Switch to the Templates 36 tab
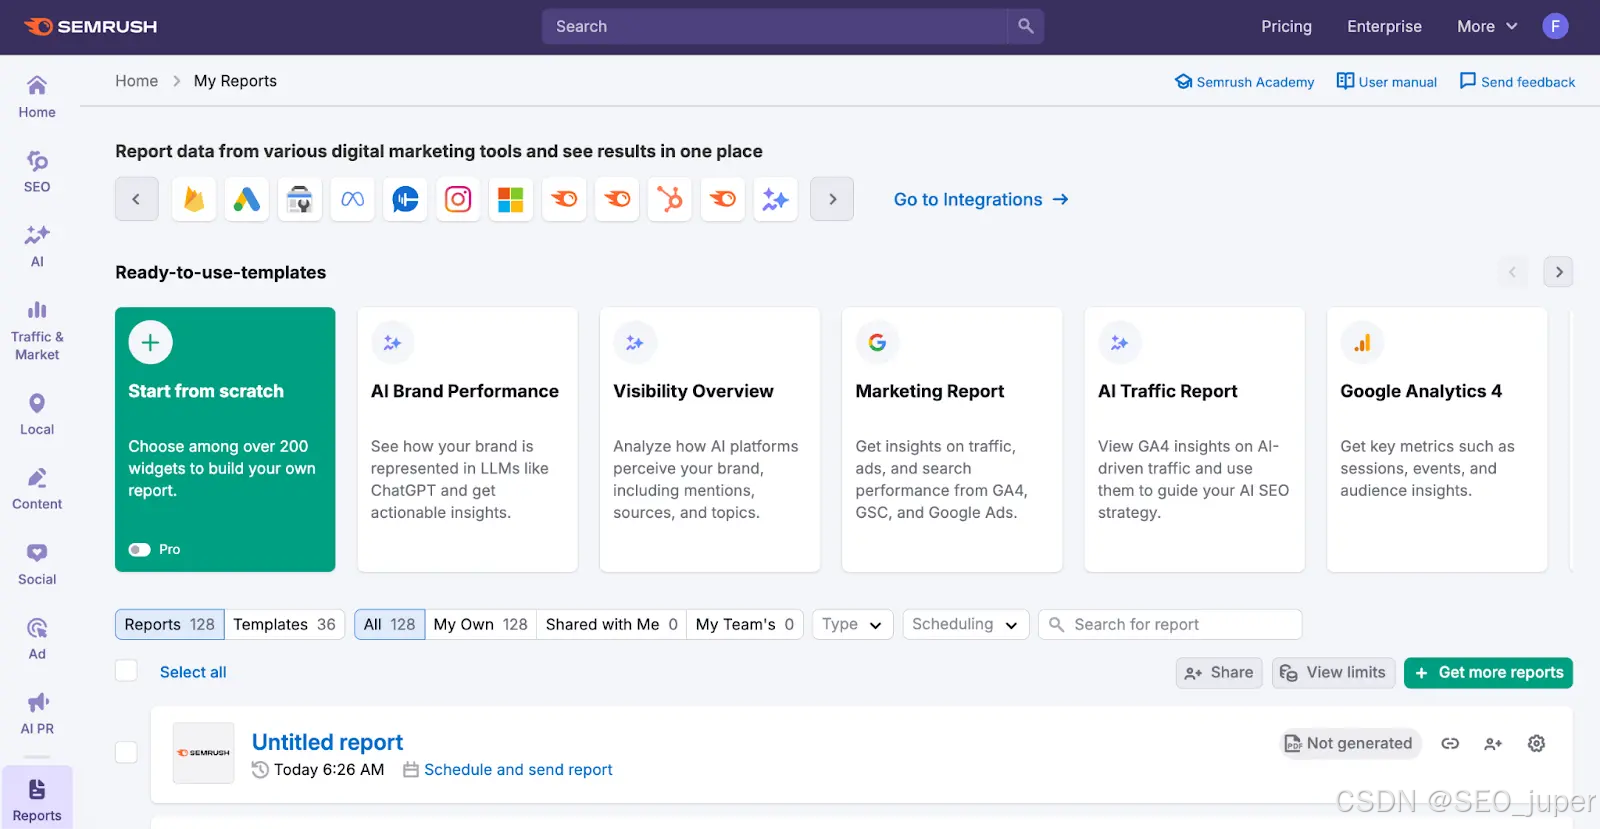Screen dimensions: 1600x829 [x=285, y=624]
